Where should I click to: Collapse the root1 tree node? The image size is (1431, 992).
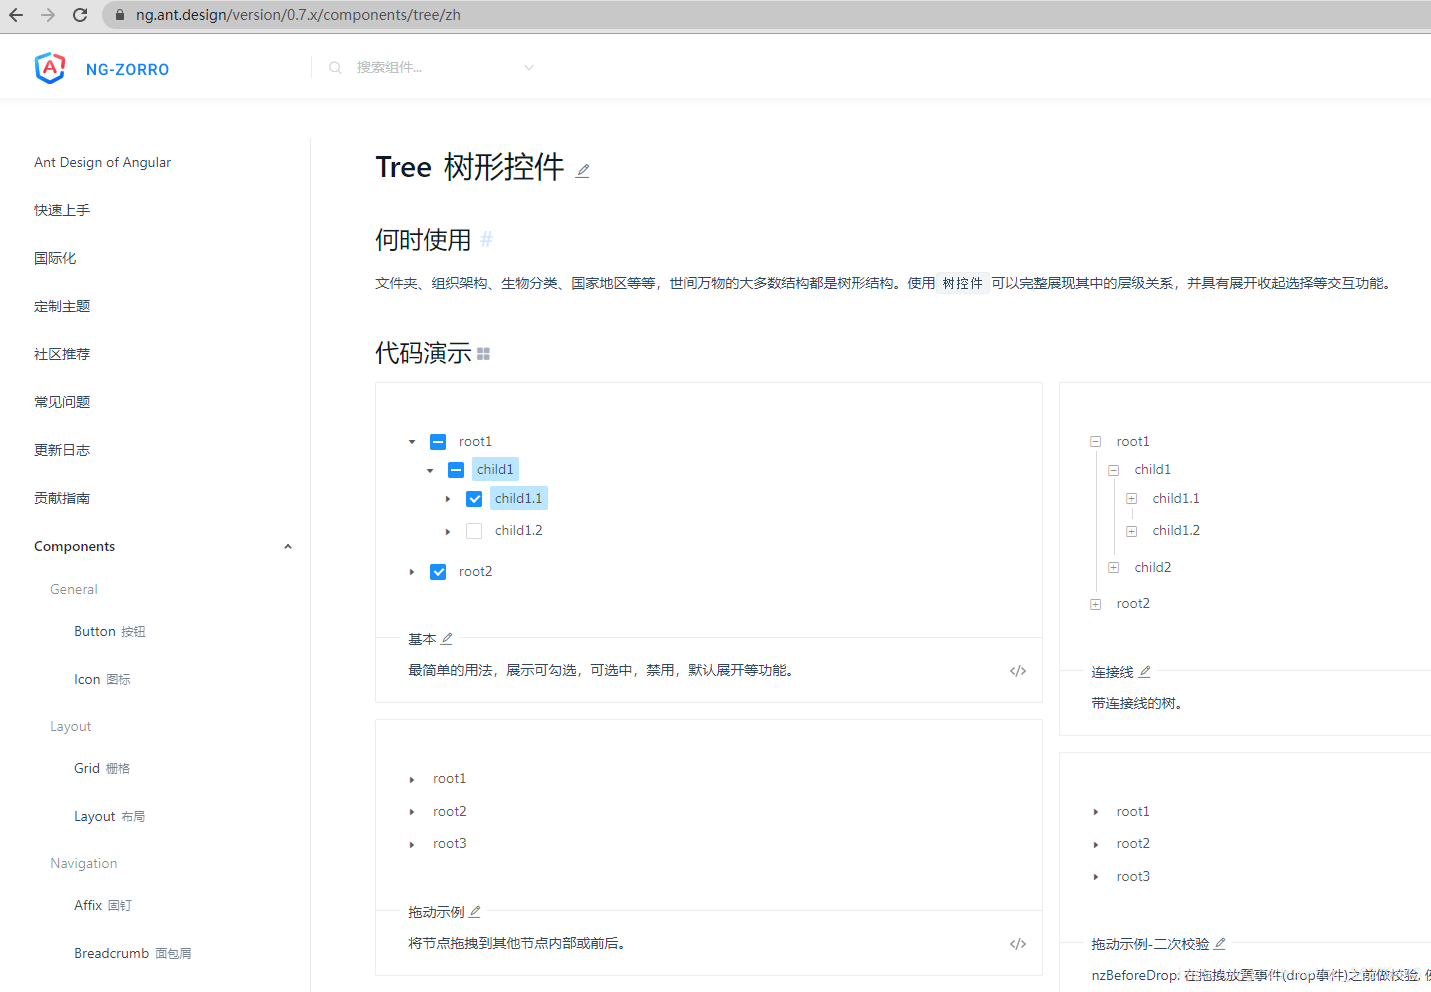pyautogui.click(x=411, y=440)
